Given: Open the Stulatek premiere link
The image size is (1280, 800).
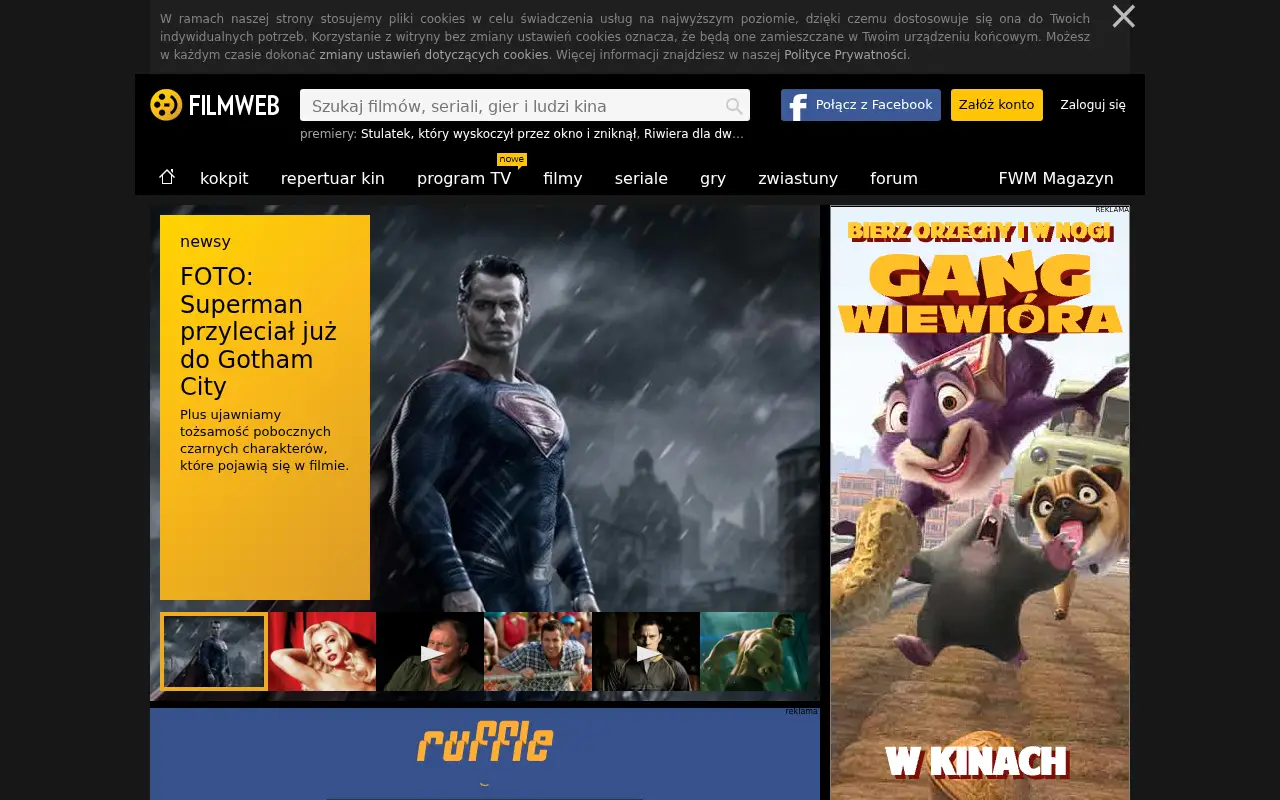Looking at the screenshot, I should (x=499, y=134).
